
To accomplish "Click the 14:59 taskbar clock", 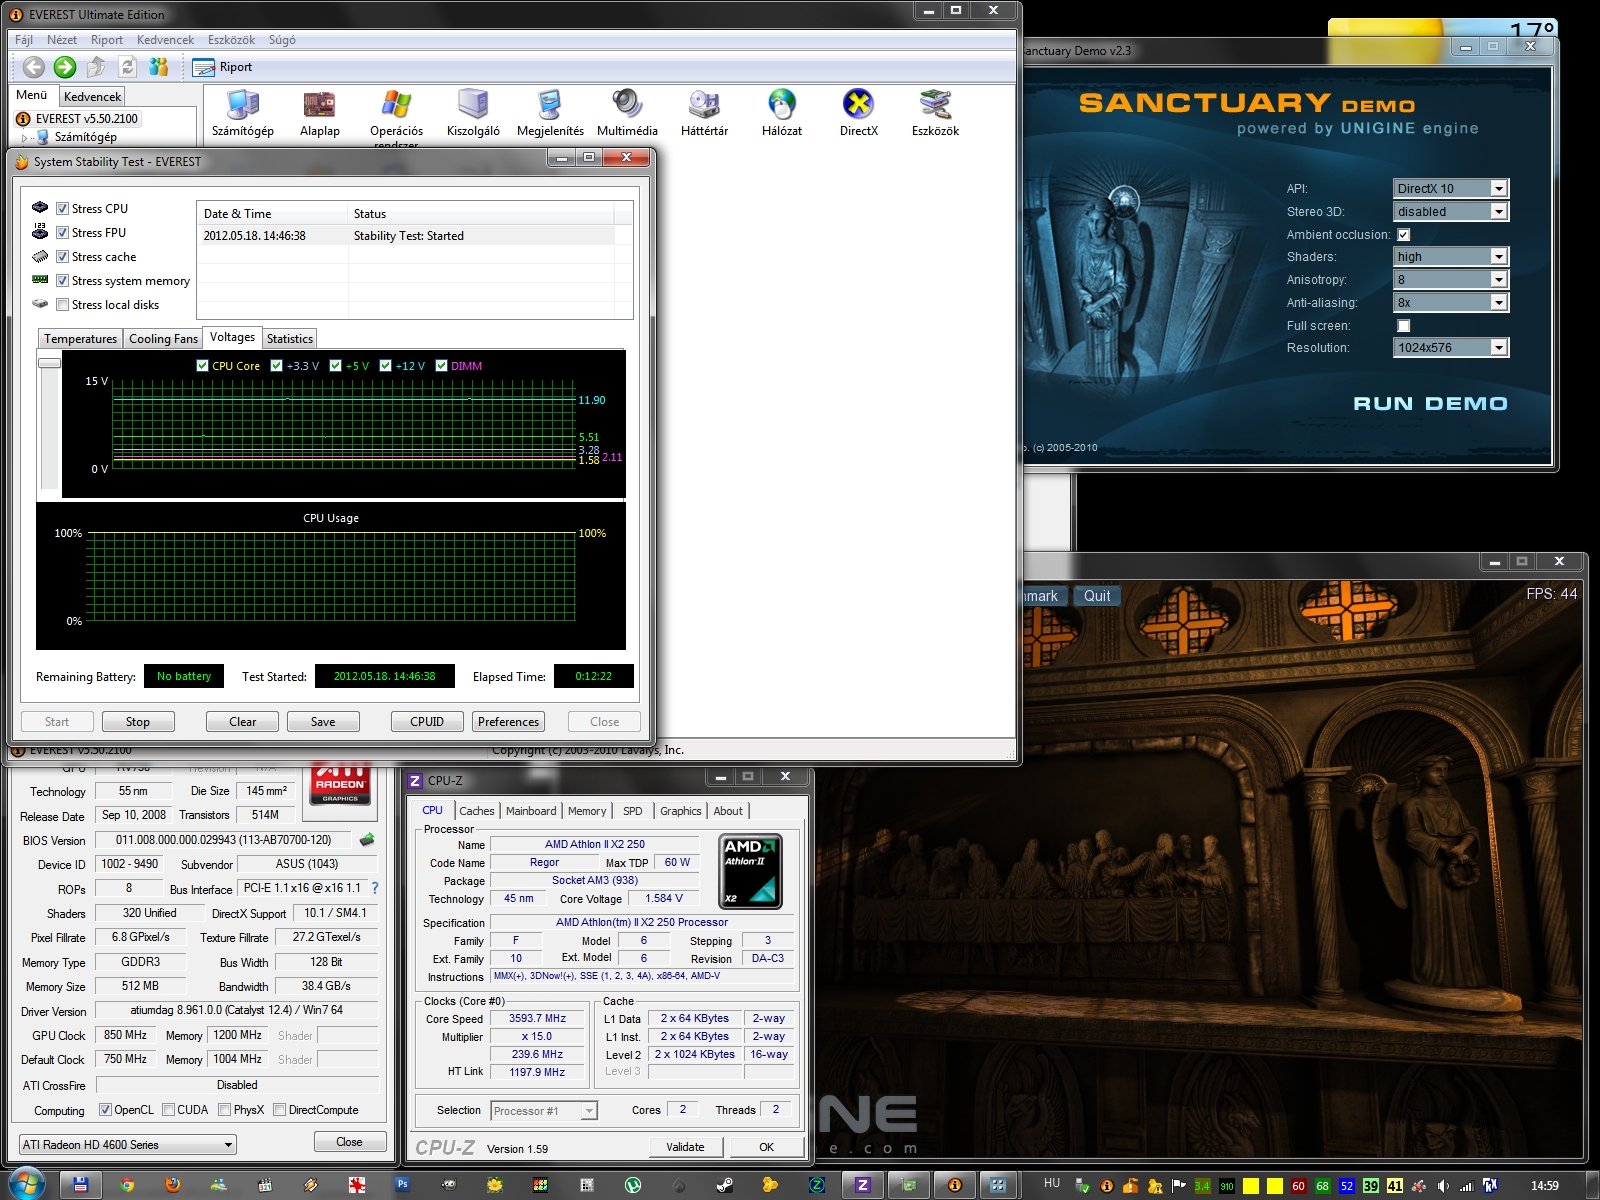I will (1544, 1186).
